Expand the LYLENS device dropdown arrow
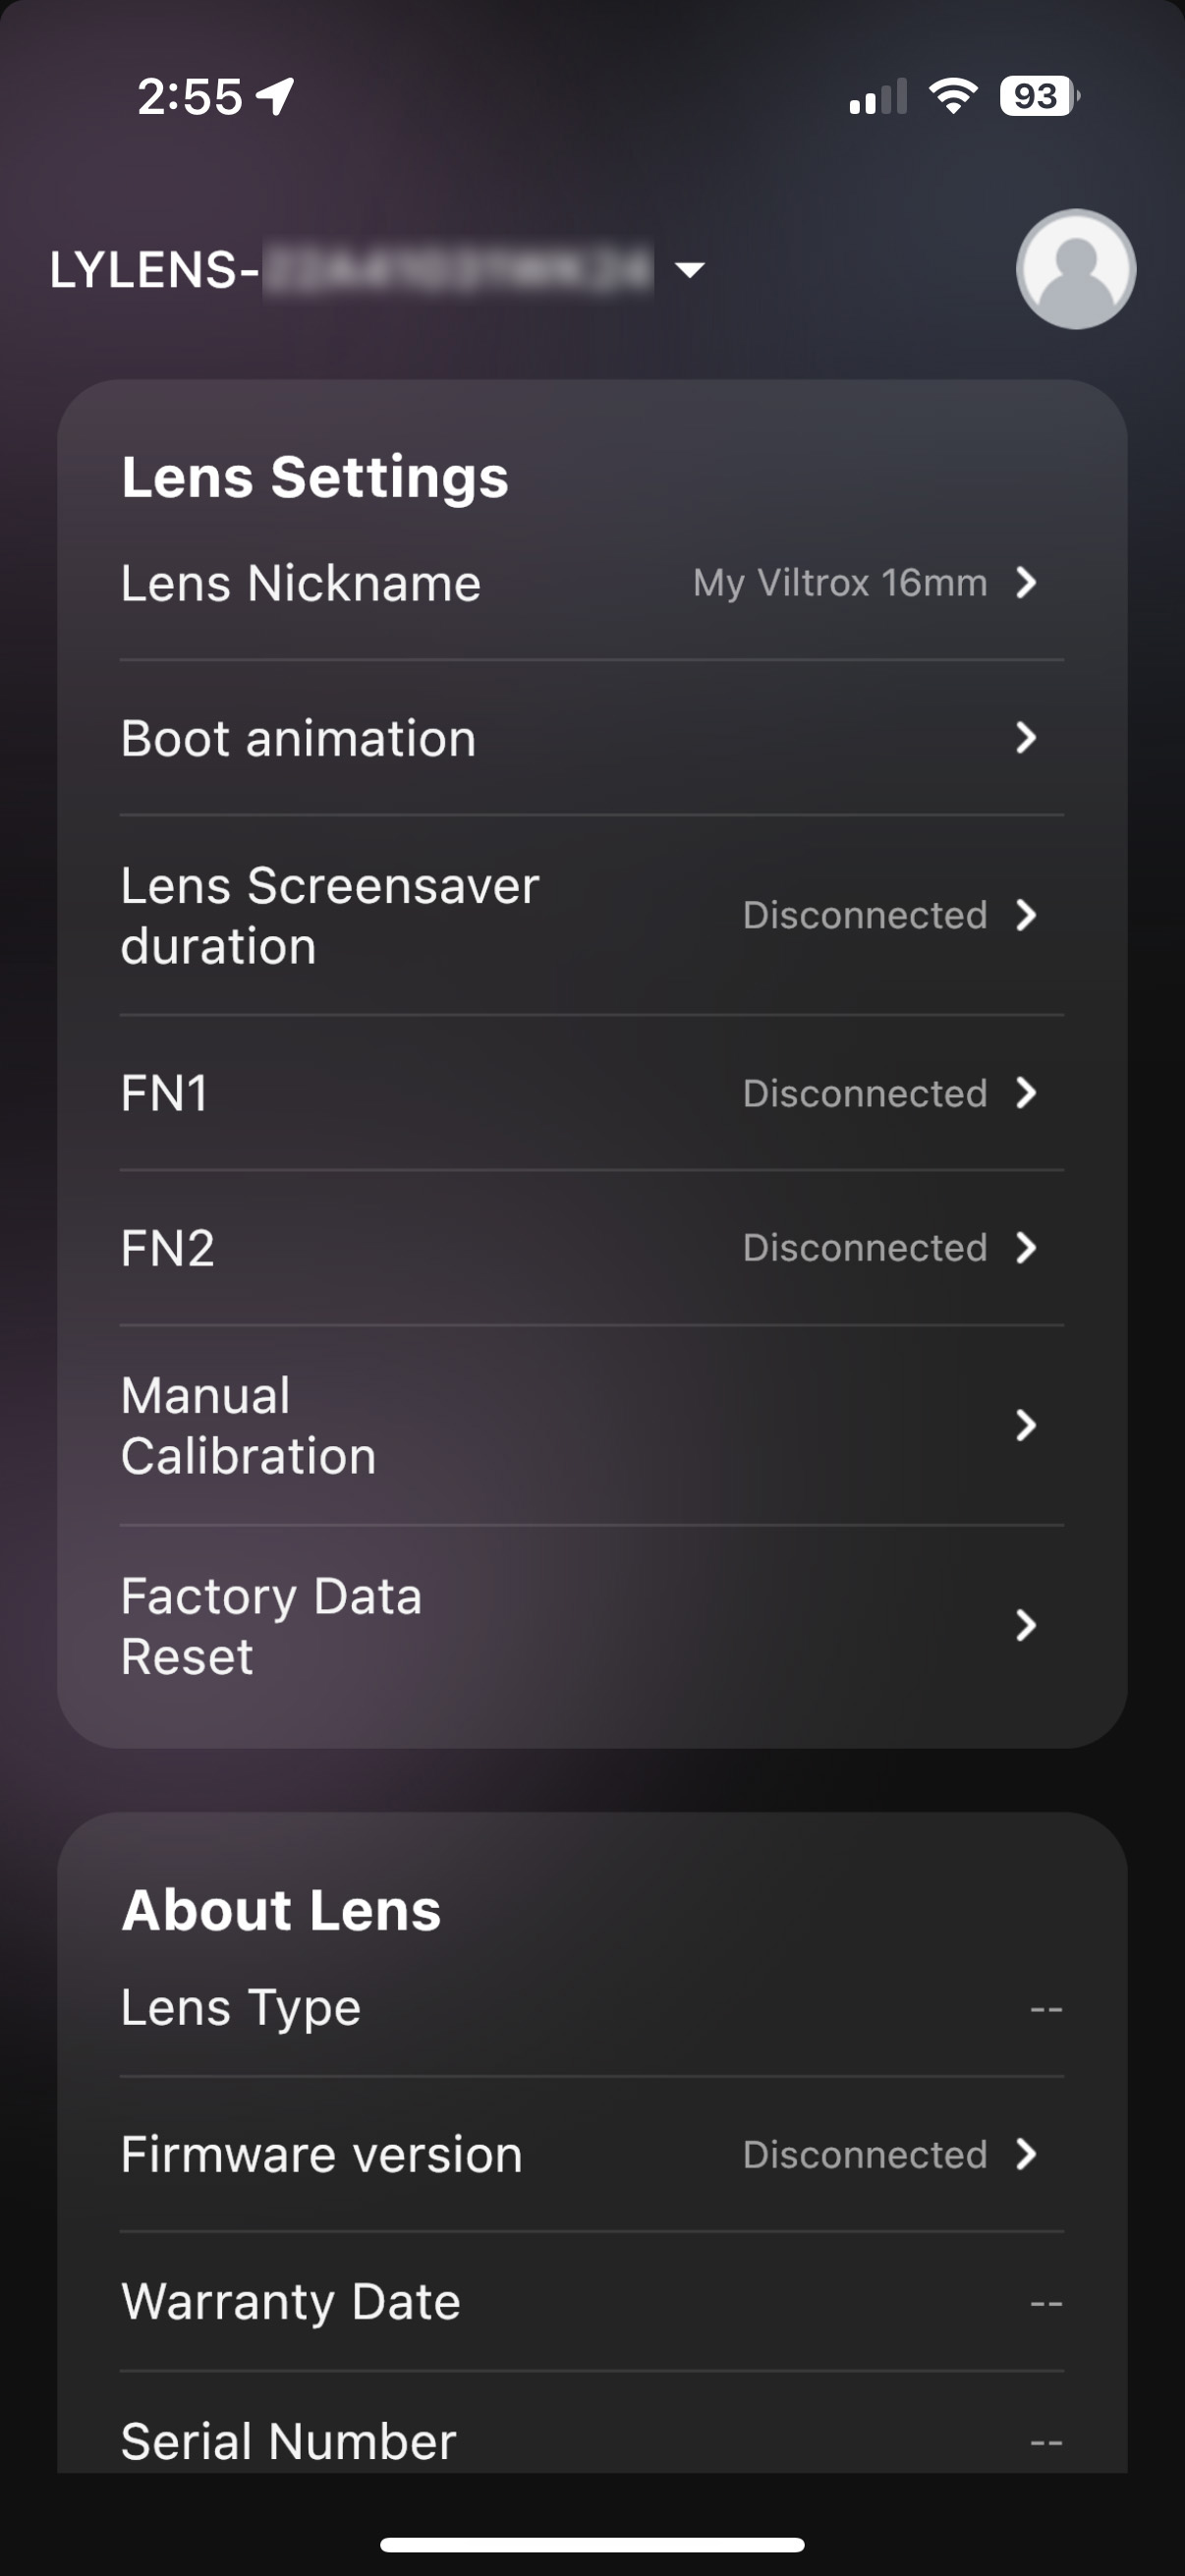 (x=690, y=269)
